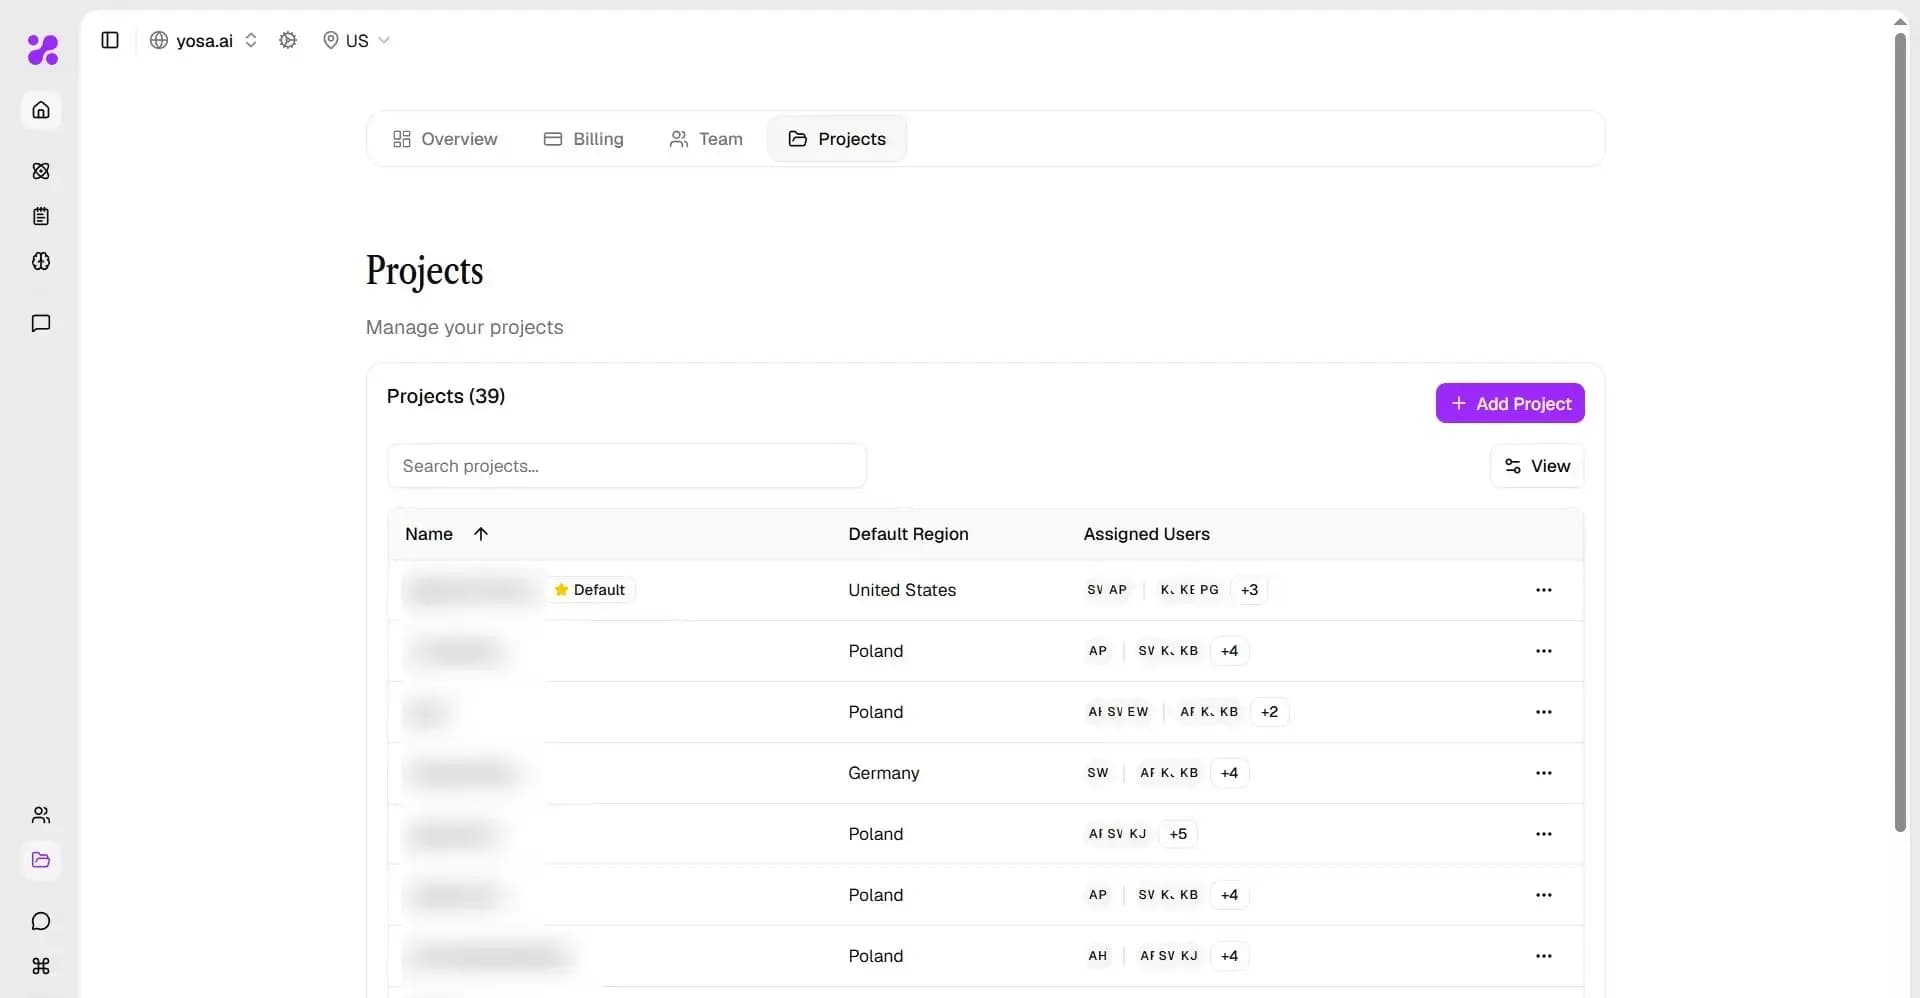
Task: Open the clipboard icon in sidebar
Action: coord(41,216)
